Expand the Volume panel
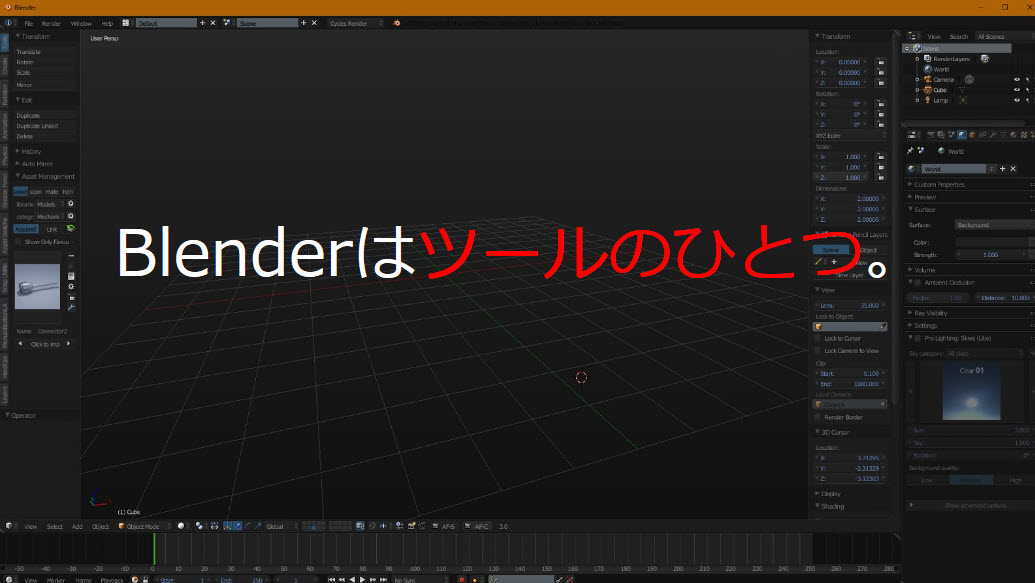Screen dimensions: 1035x583 click(923, 269)
